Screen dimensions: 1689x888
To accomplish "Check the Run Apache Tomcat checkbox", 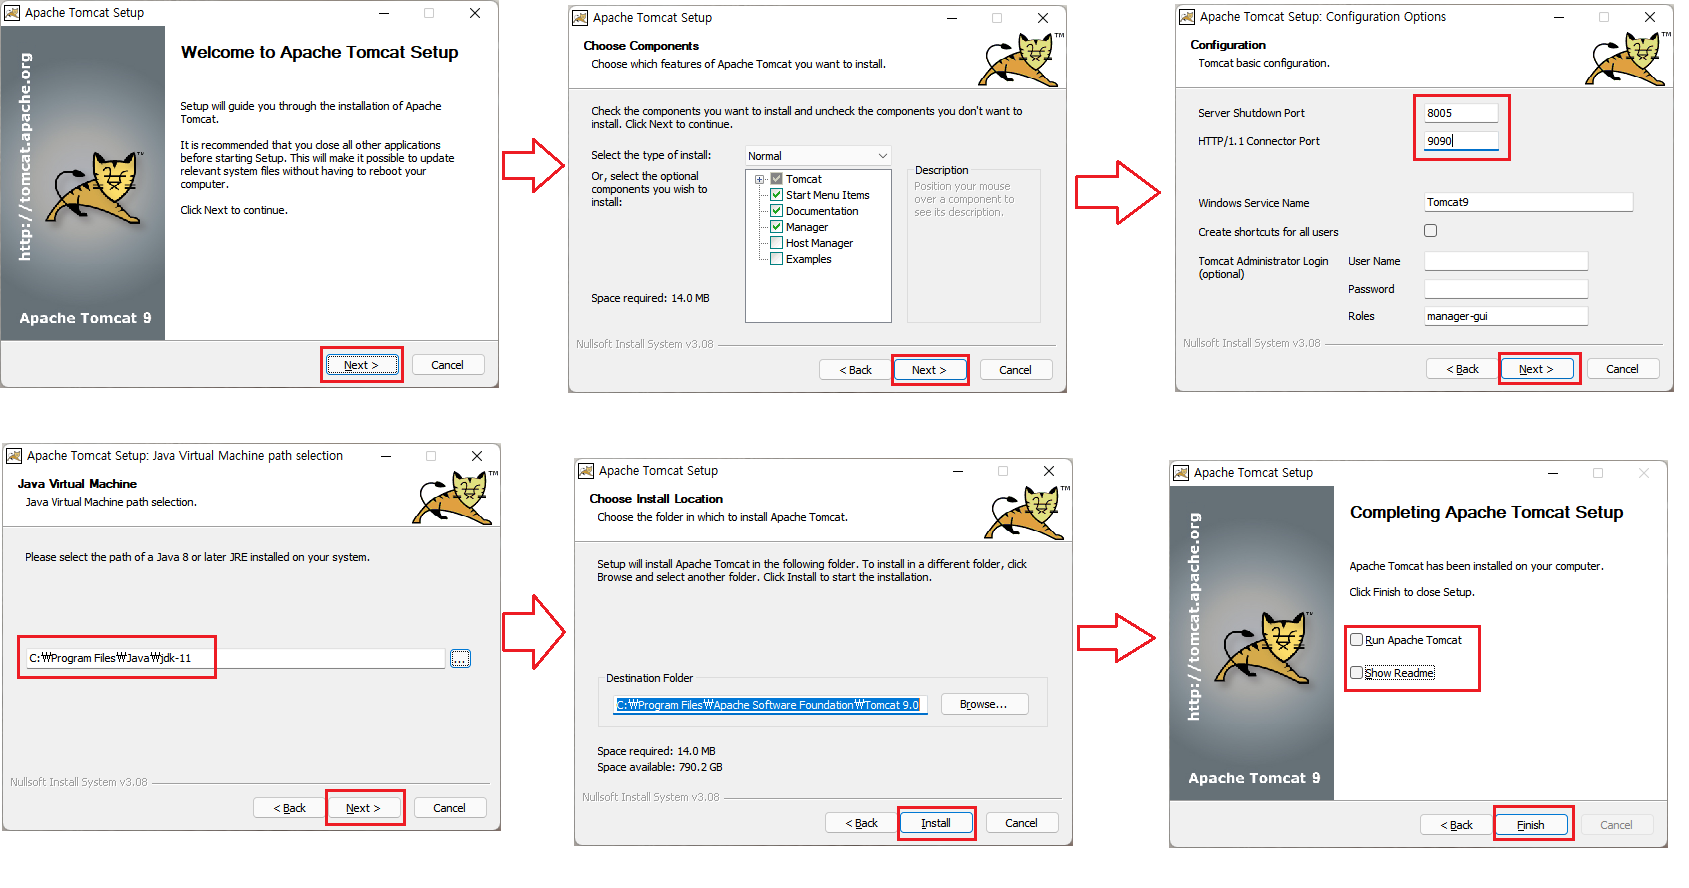I will 1357,640.
